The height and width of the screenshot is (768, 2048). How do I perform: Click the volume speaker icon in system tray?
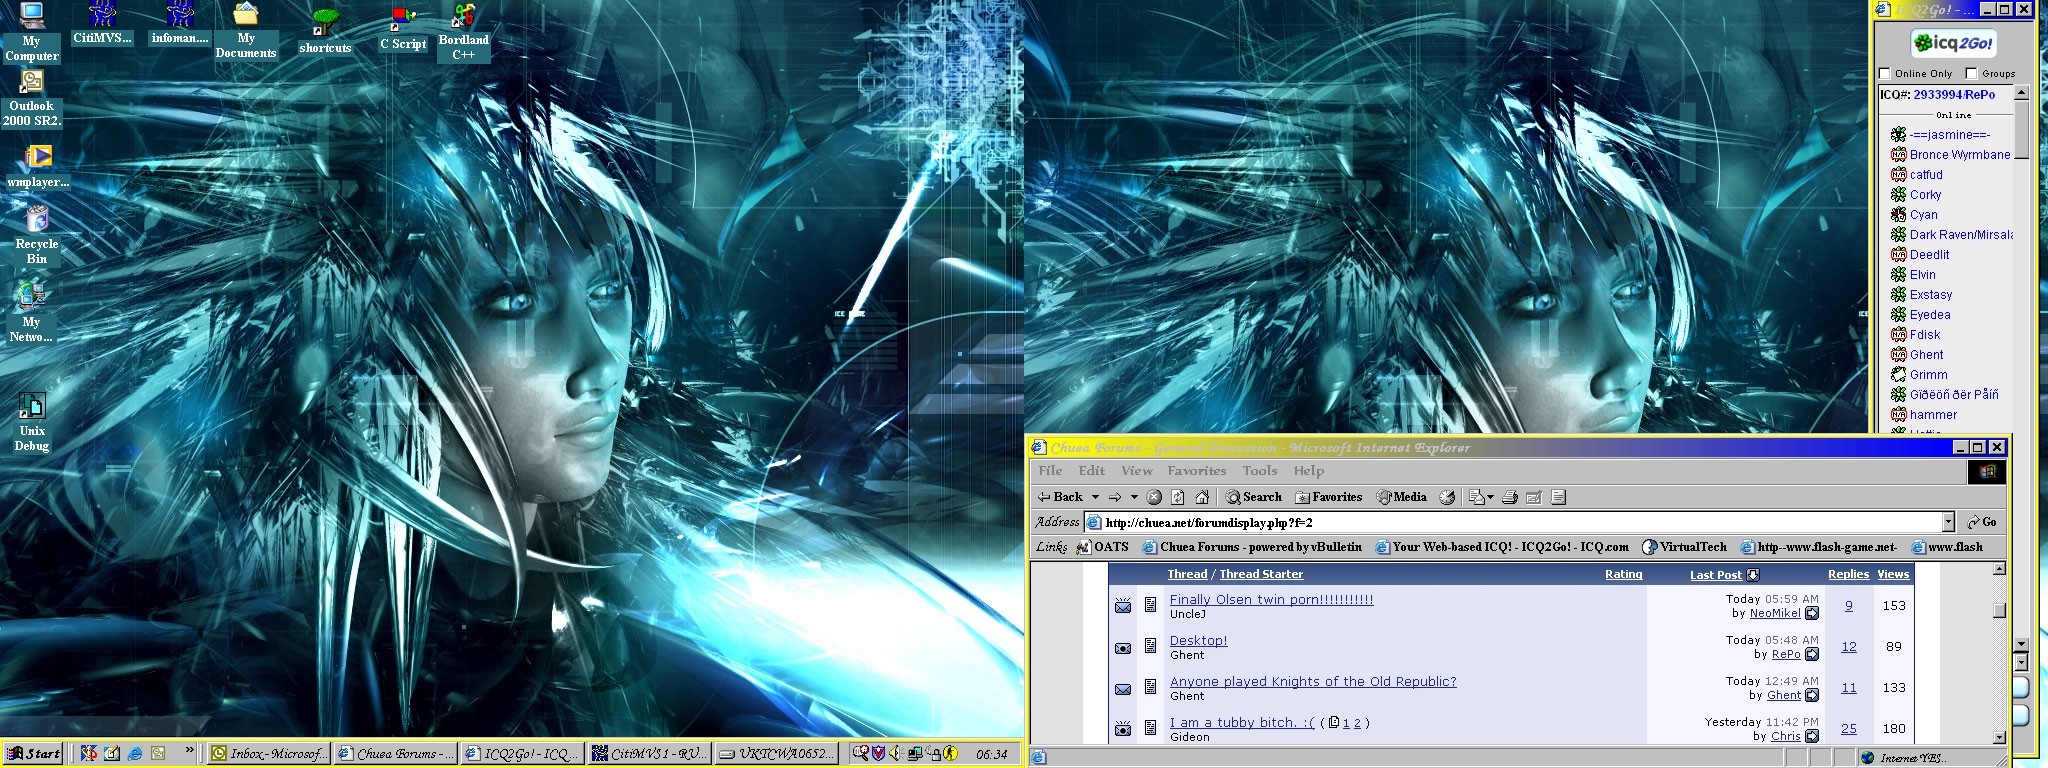(x=896, y=753)
